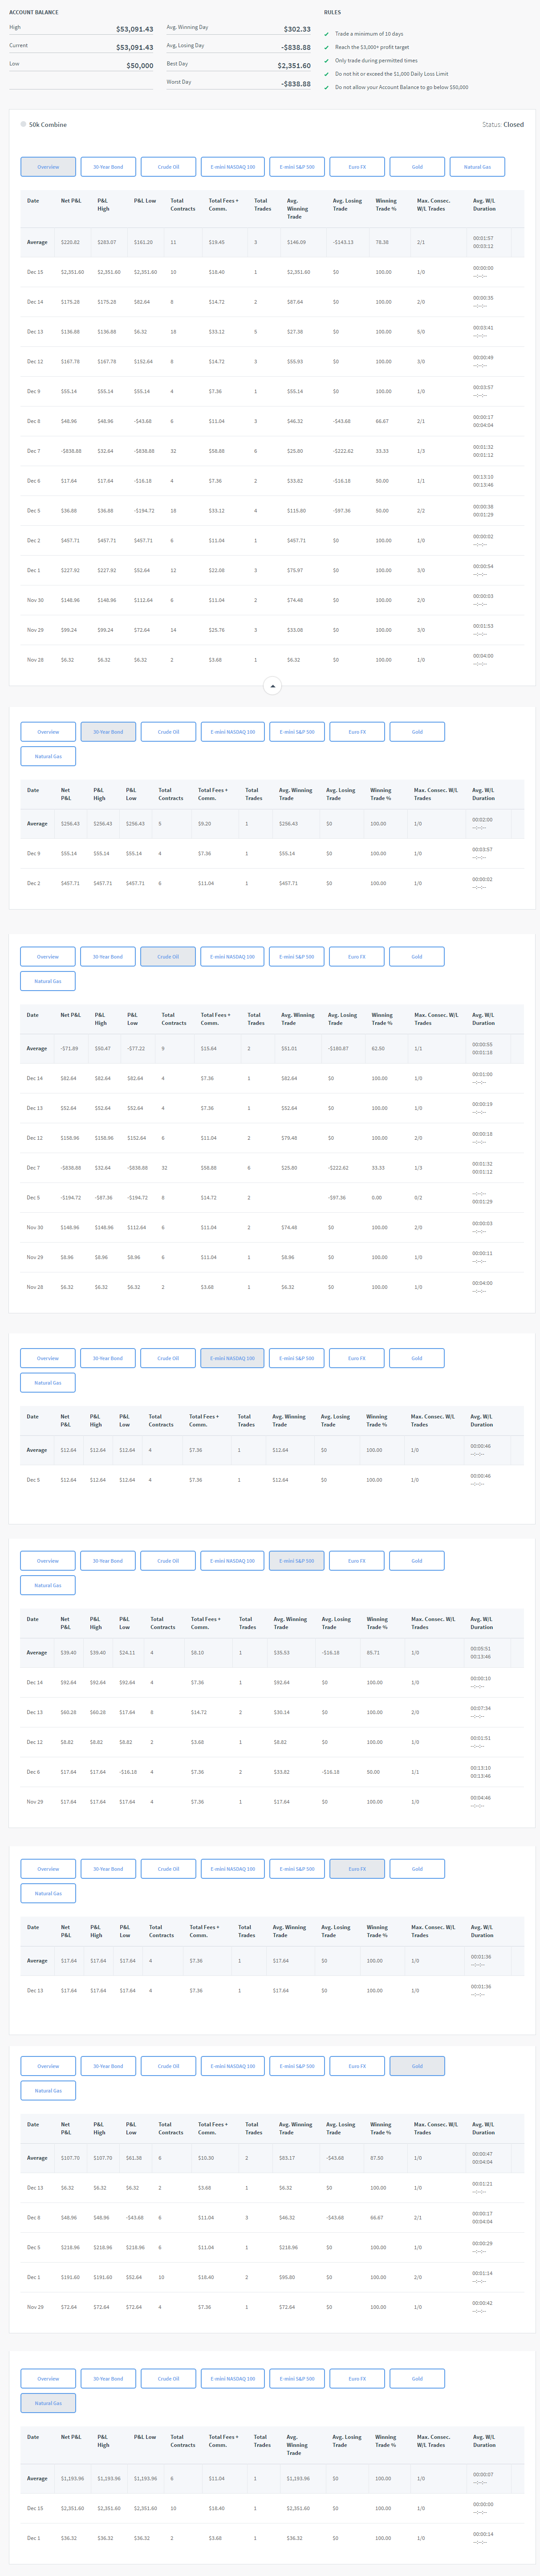Click the highlighted Natural Gas tab

[48, 2403]
